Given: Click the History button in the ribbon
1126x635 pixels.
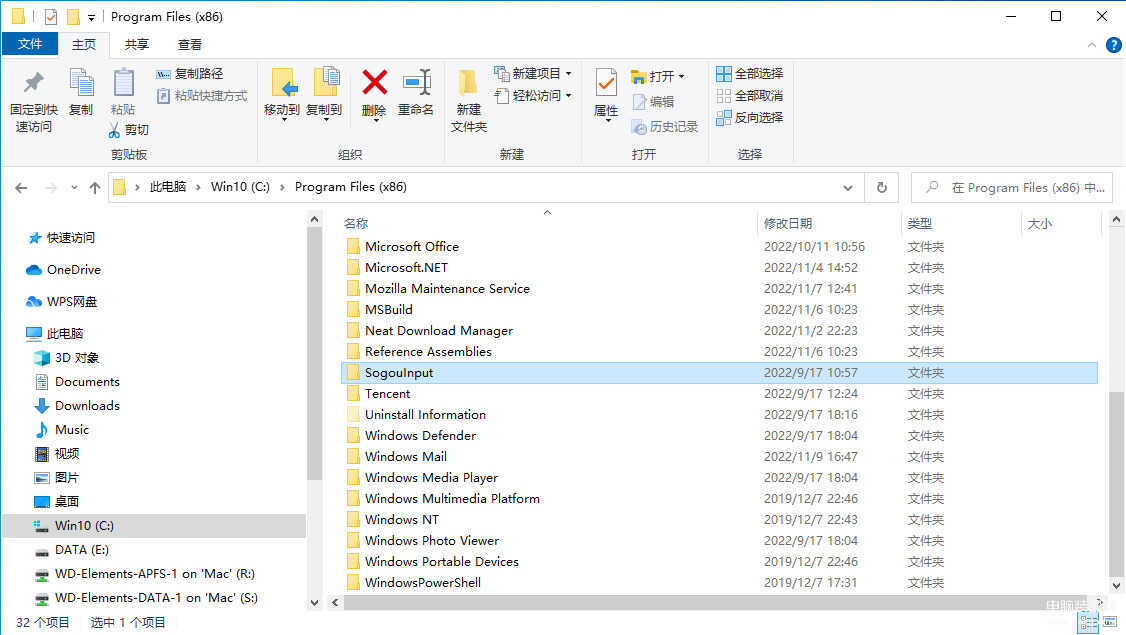Looking at the screenshot, I should click(x=664, y=127).
